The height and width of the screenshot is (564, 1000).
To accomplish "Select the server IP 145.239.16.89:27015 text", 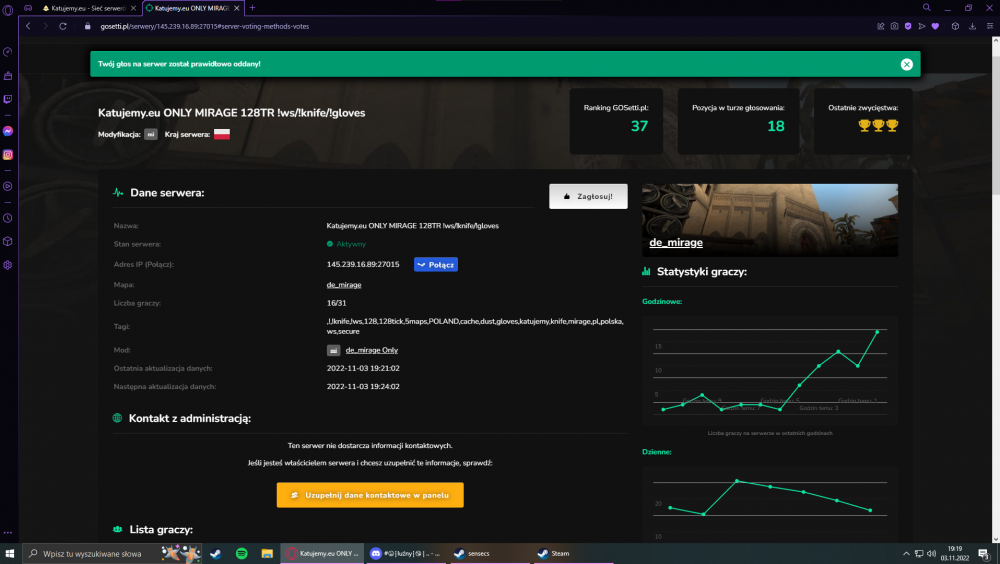I will coord(363,264).
